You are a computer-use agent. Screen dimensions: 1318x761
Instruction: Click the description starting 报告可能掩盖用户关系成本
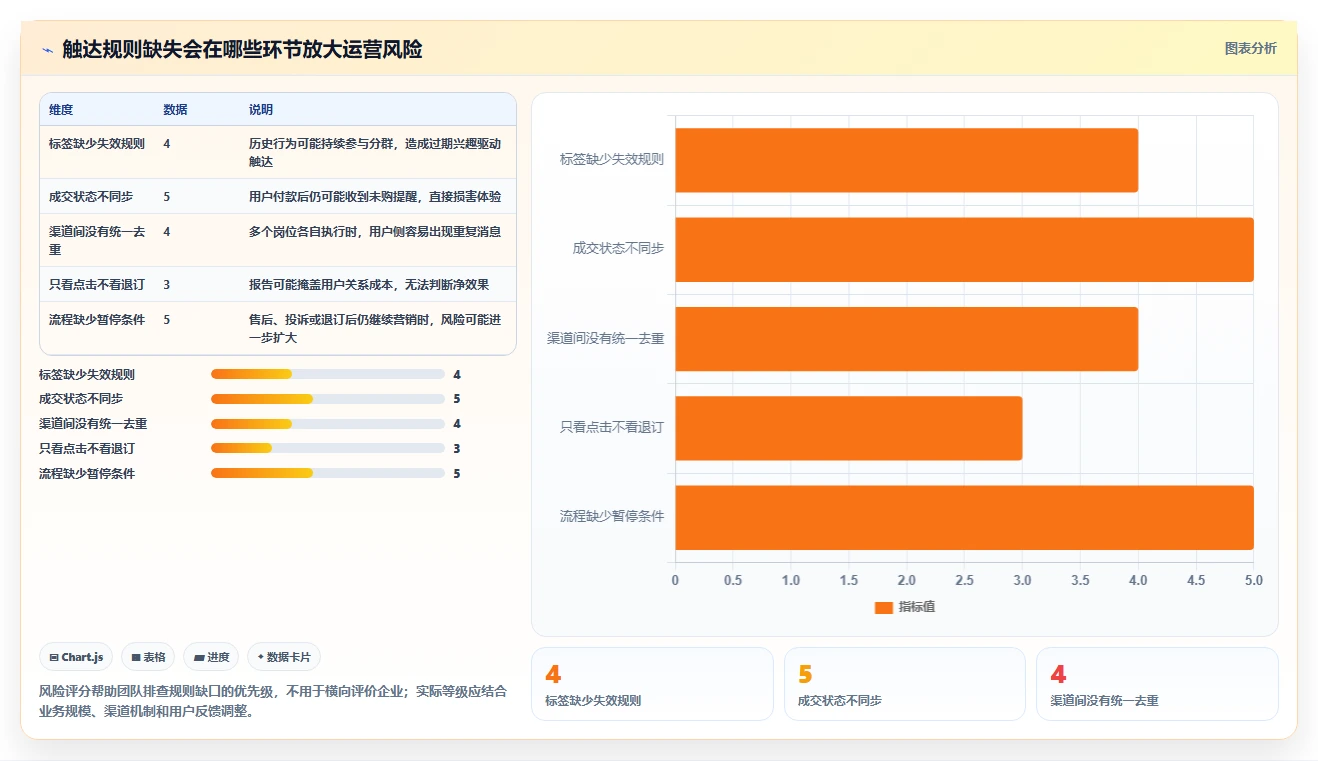(369, 285)
